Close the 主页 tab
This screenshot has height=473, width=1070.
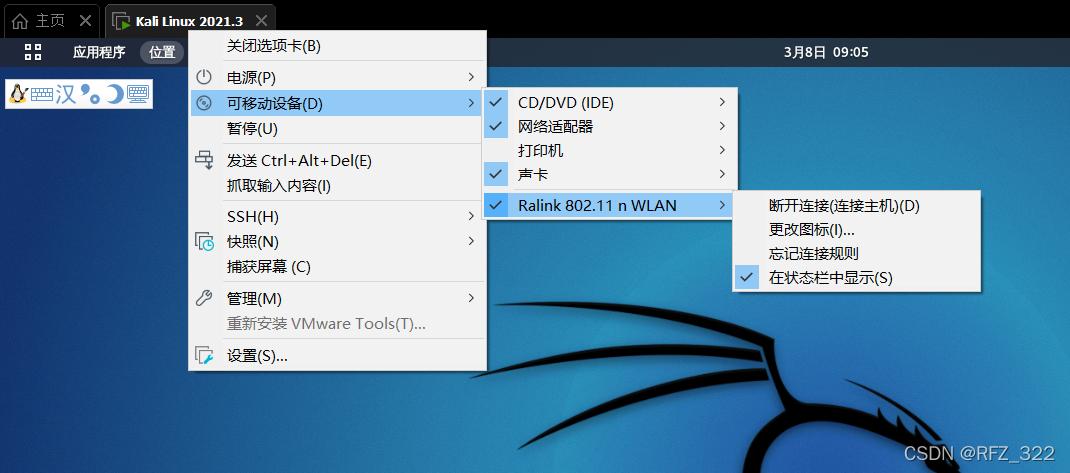click(85, 21)
